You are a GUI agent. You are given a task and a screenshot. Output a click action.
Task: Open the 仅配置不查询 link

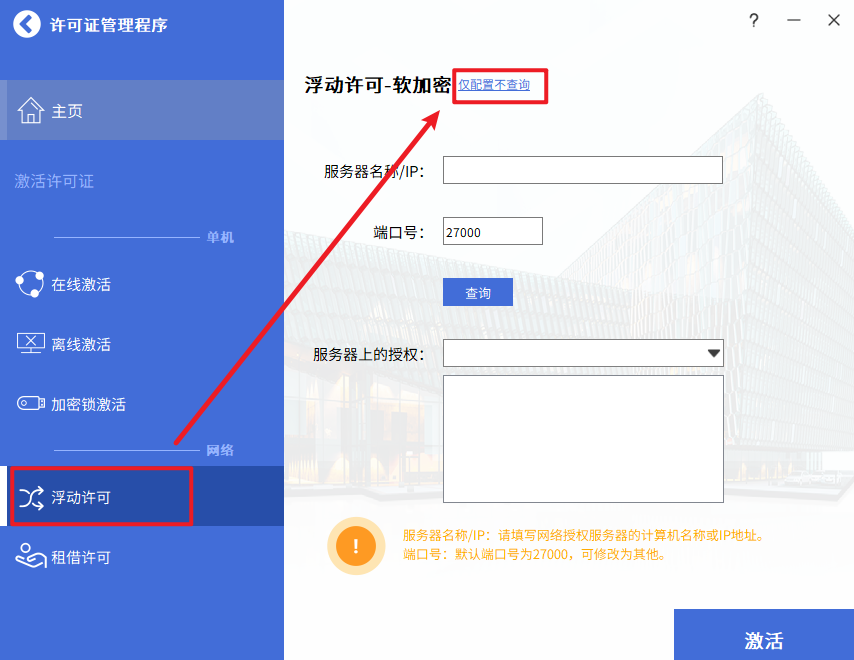coord(494,85)
